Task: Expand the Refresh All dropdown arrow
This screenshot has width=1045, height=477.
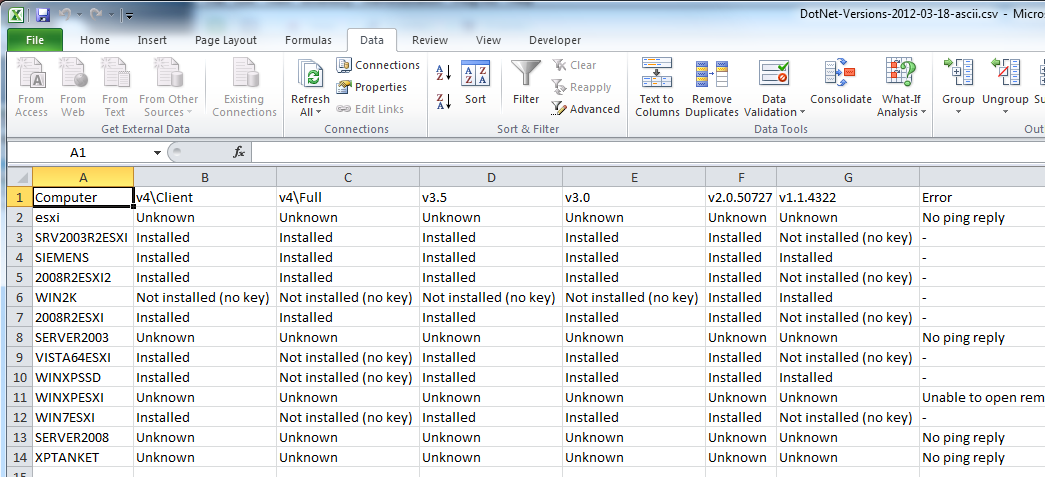Action: pyautogui.click(x=310, y=113)
